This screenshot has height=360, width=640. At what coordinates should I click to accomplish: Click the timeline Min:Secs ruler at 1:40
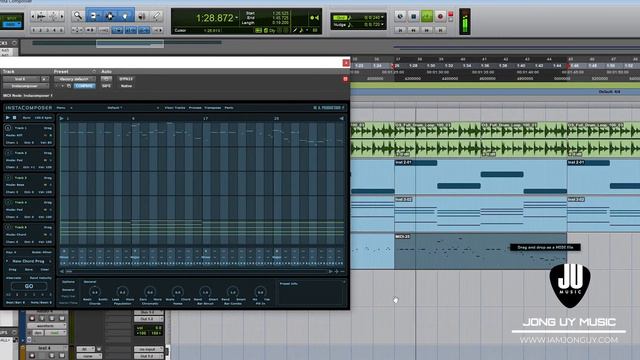tap(521, 66)
